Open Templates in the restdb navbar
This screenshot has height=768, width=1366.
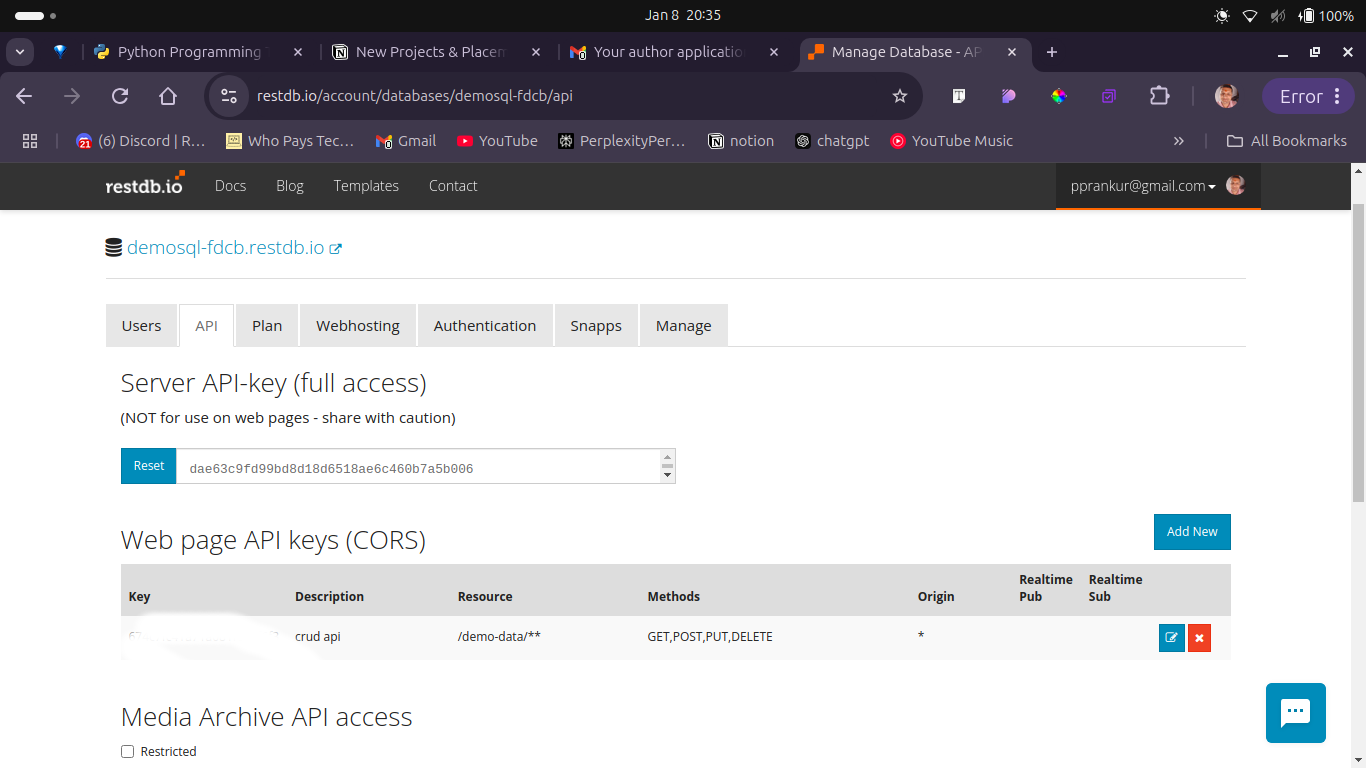[366, 186]
